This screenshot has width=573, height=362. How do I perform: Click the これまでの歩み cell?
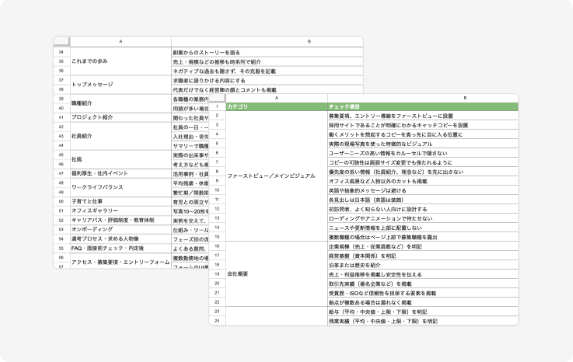point(121,61)
